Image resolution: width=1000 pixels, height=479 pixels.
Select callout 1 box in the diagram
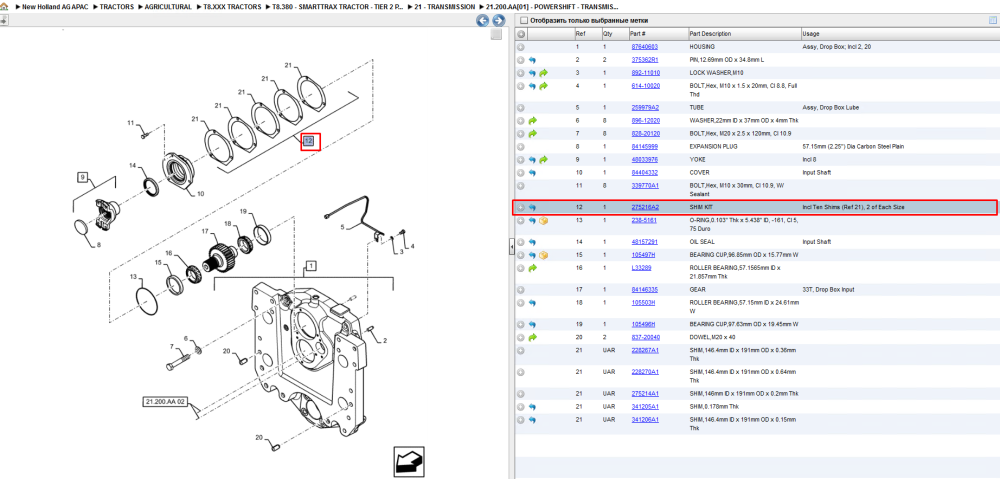(311, 265)
